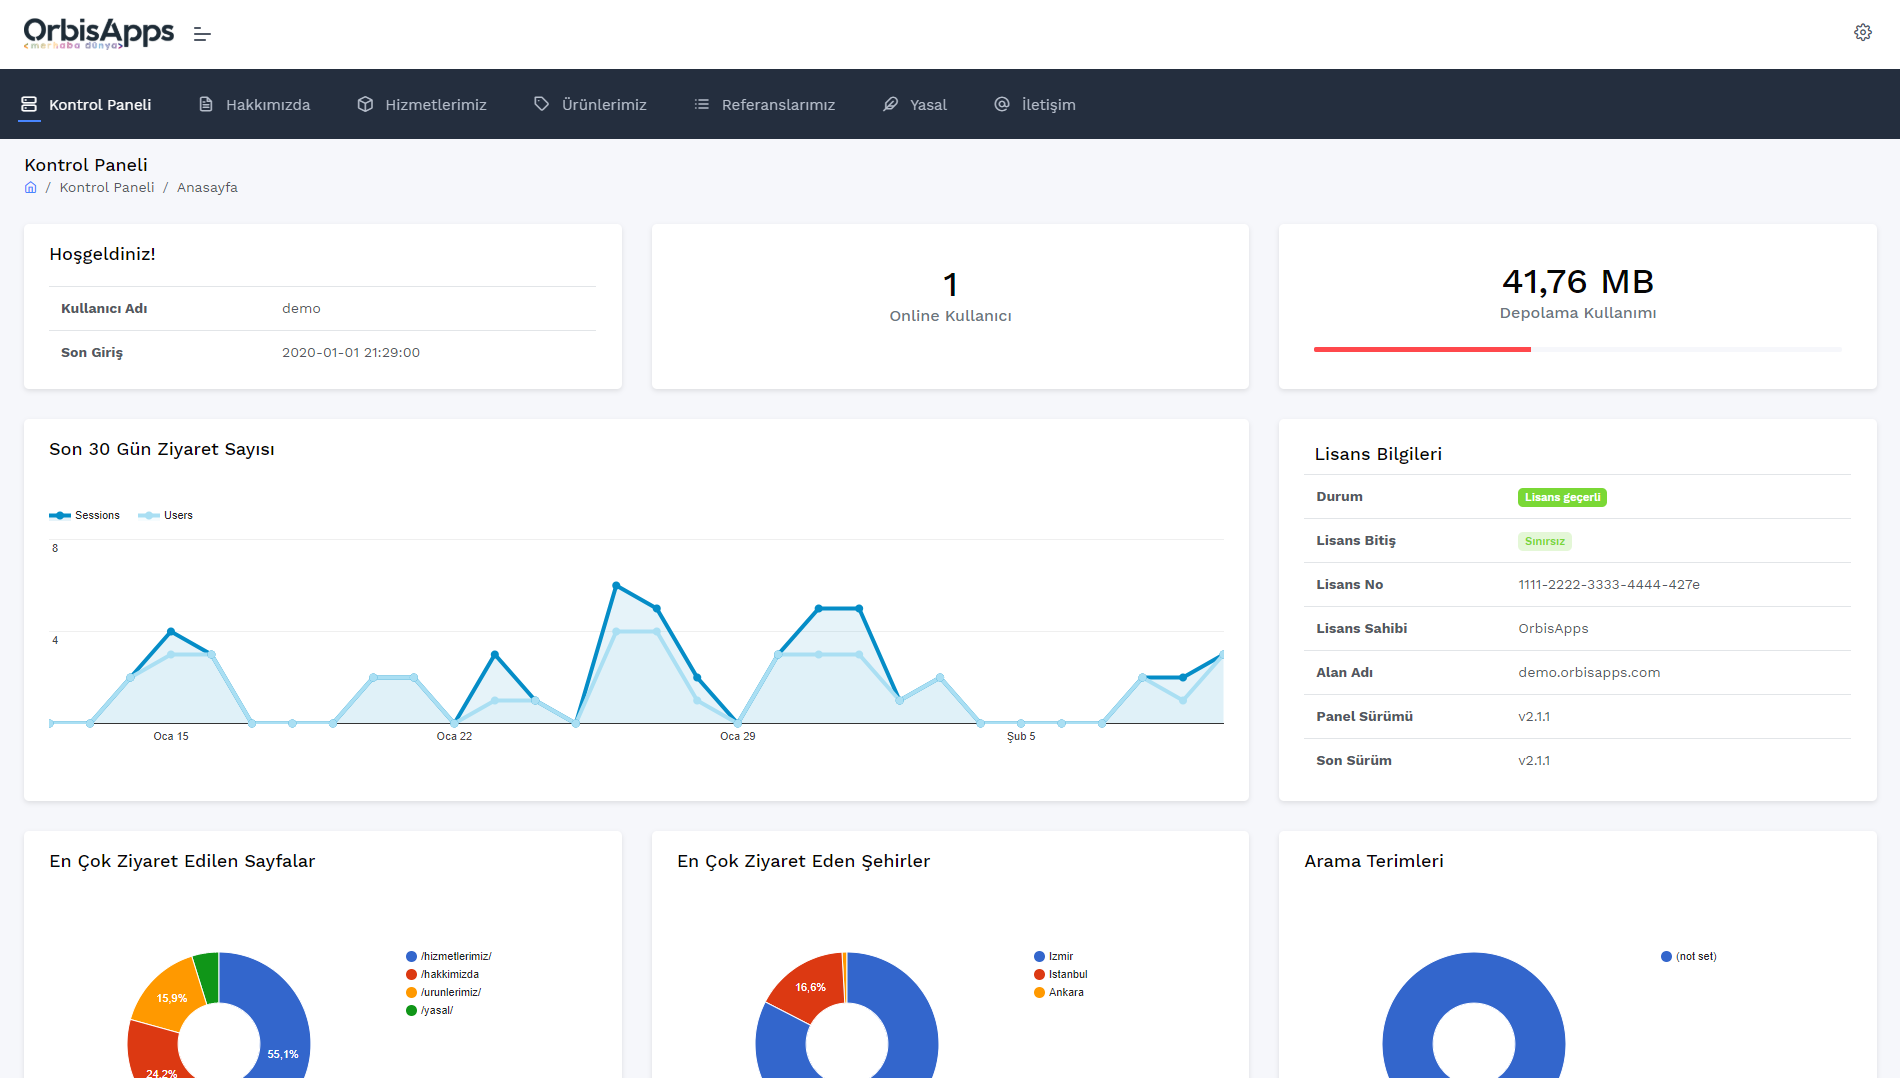Click the 15,9% orange pie slice
The height and width of the screenshot is (1078, 1900).
(172, 996)
